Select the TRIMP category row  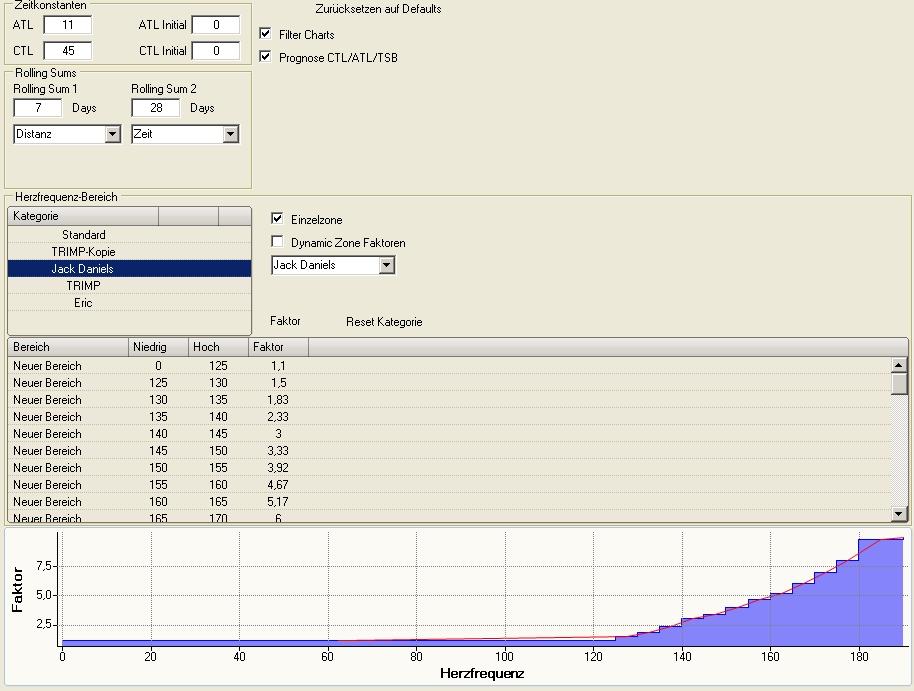click(129, 286)
